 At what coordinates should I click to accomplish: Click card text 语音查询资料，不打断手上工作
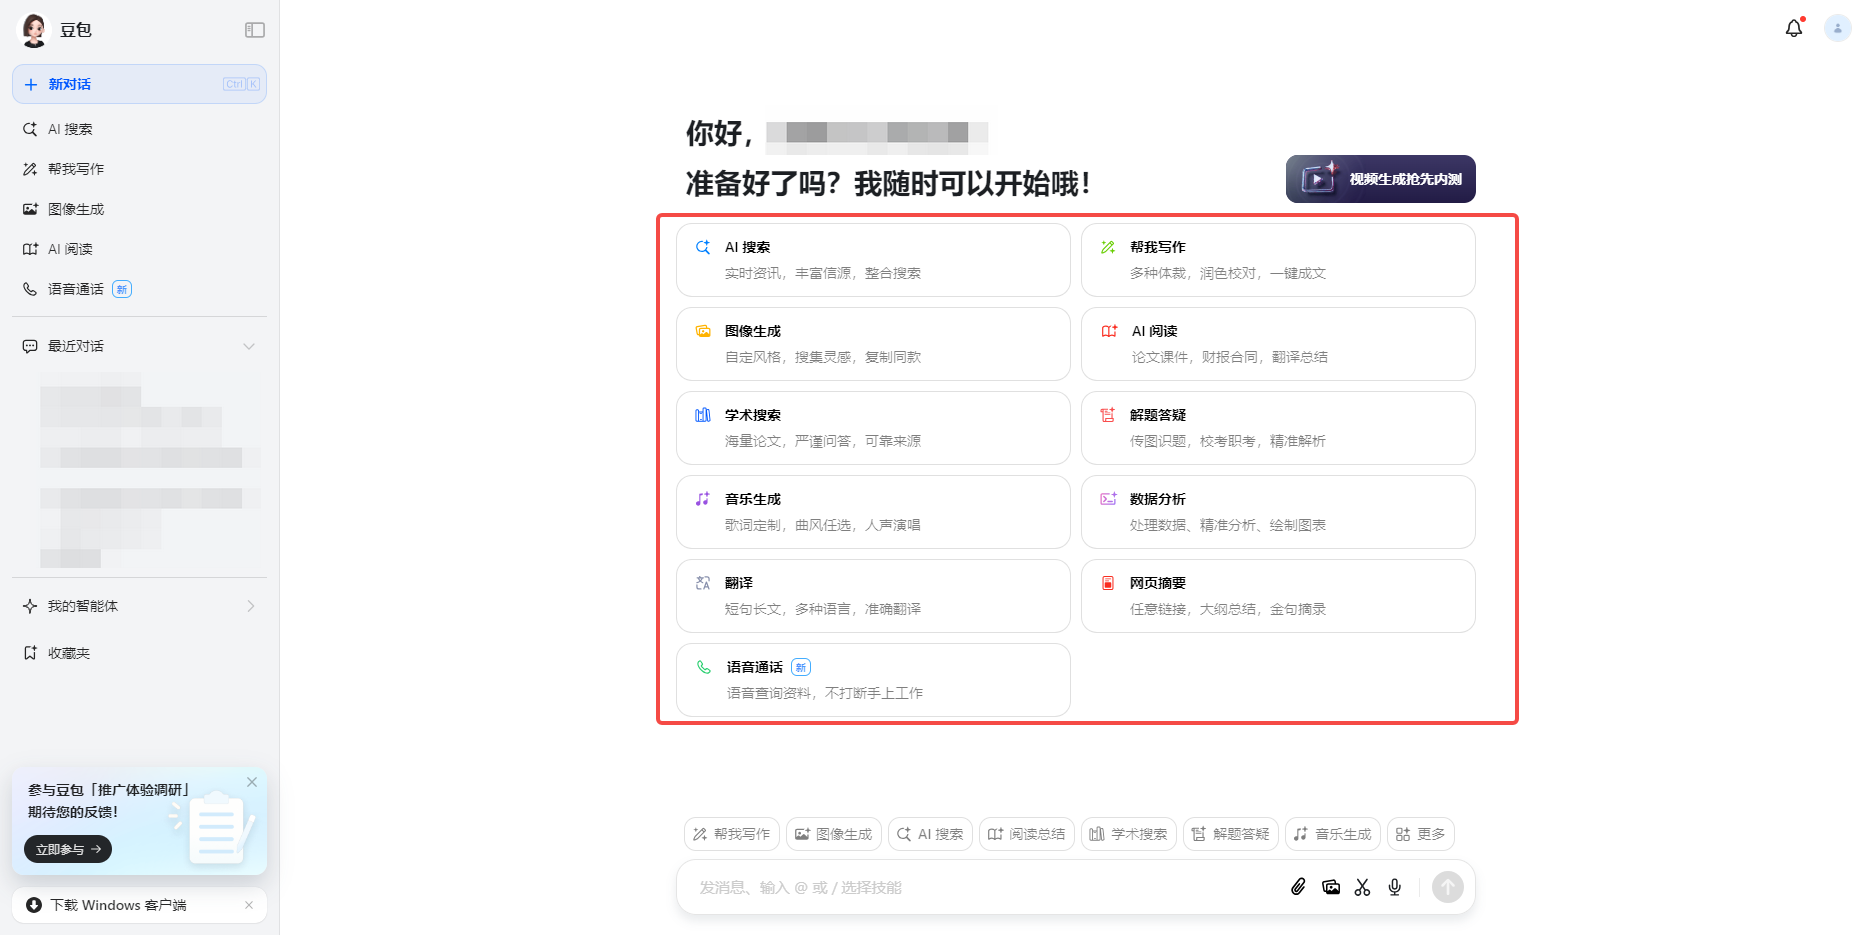tap(825, 693)
